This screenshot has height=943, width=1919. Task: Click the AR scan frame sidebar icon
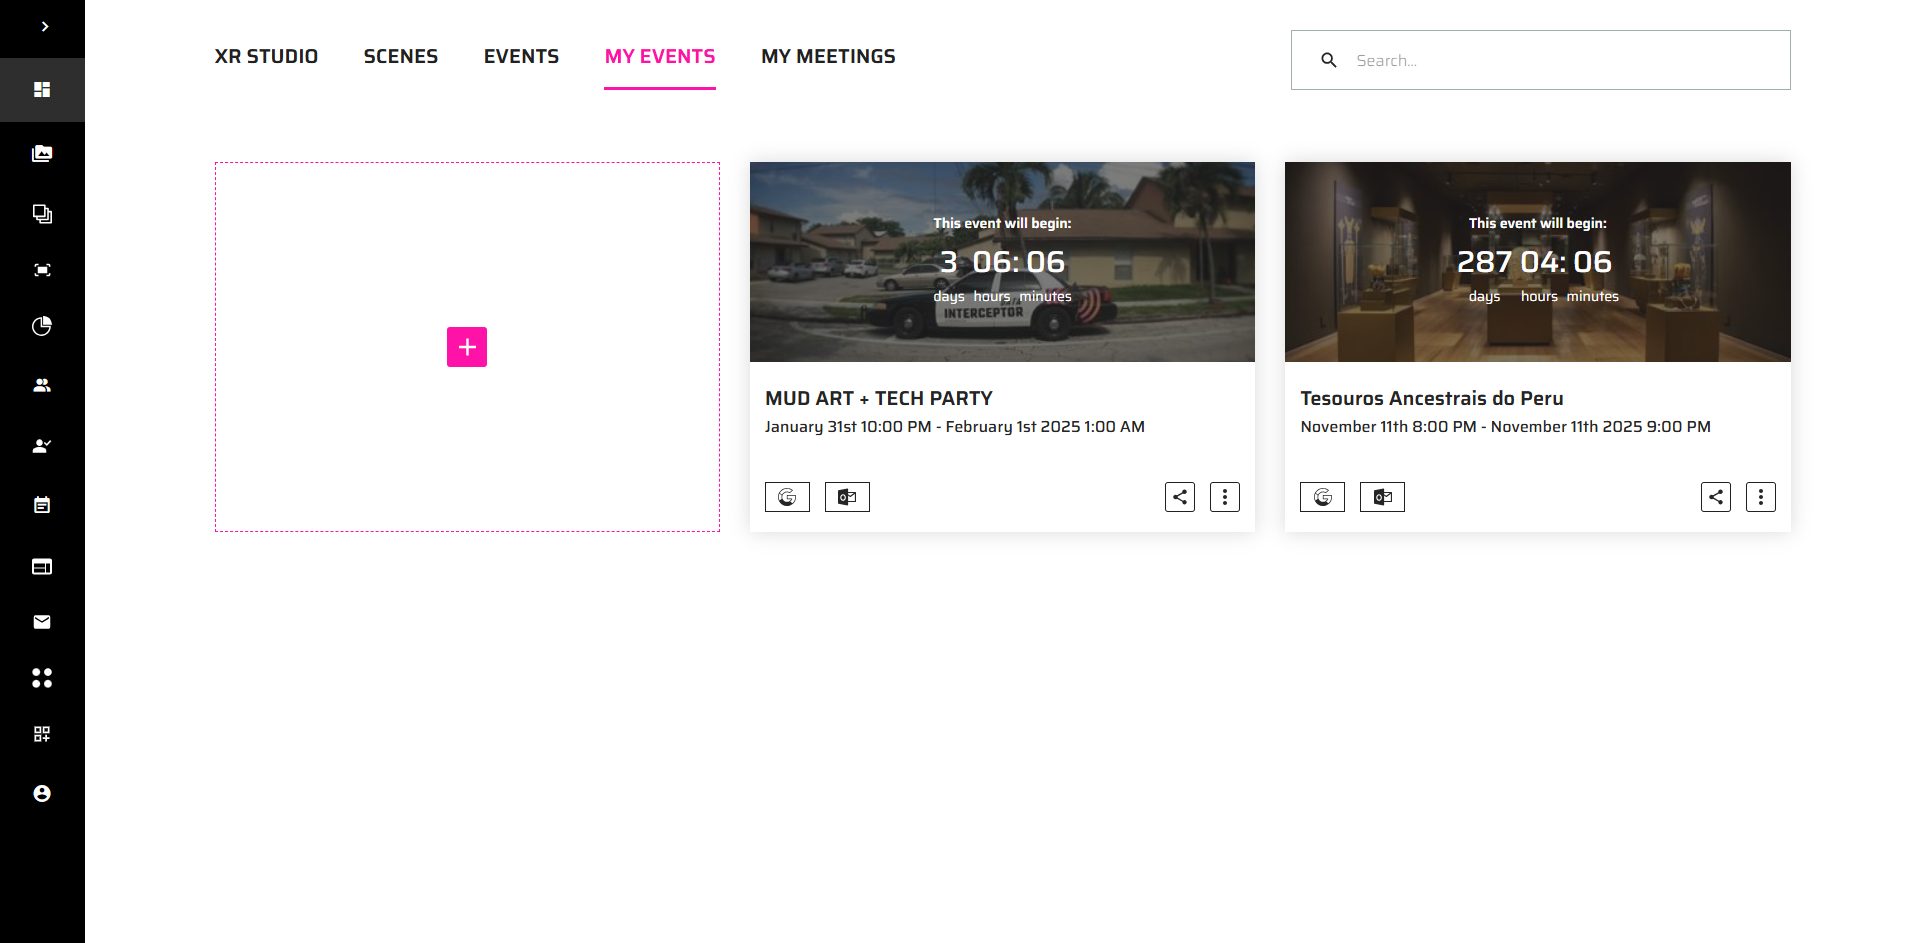(42, 270)
